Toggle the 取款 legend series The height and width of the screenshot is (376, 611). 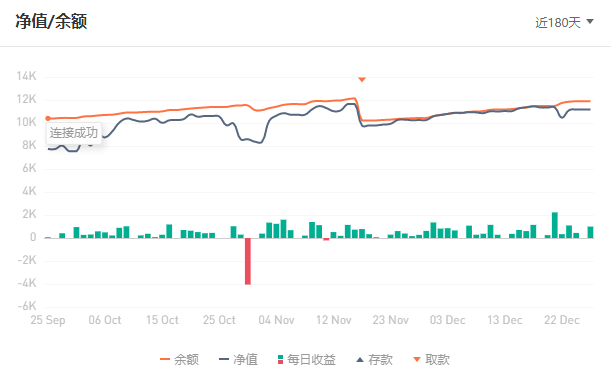pos(431,359)
